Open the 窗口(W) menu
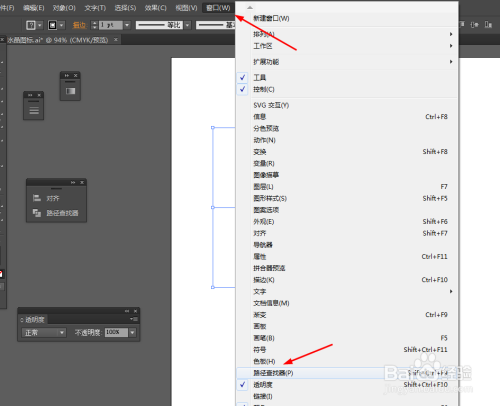 coord(218,8)
